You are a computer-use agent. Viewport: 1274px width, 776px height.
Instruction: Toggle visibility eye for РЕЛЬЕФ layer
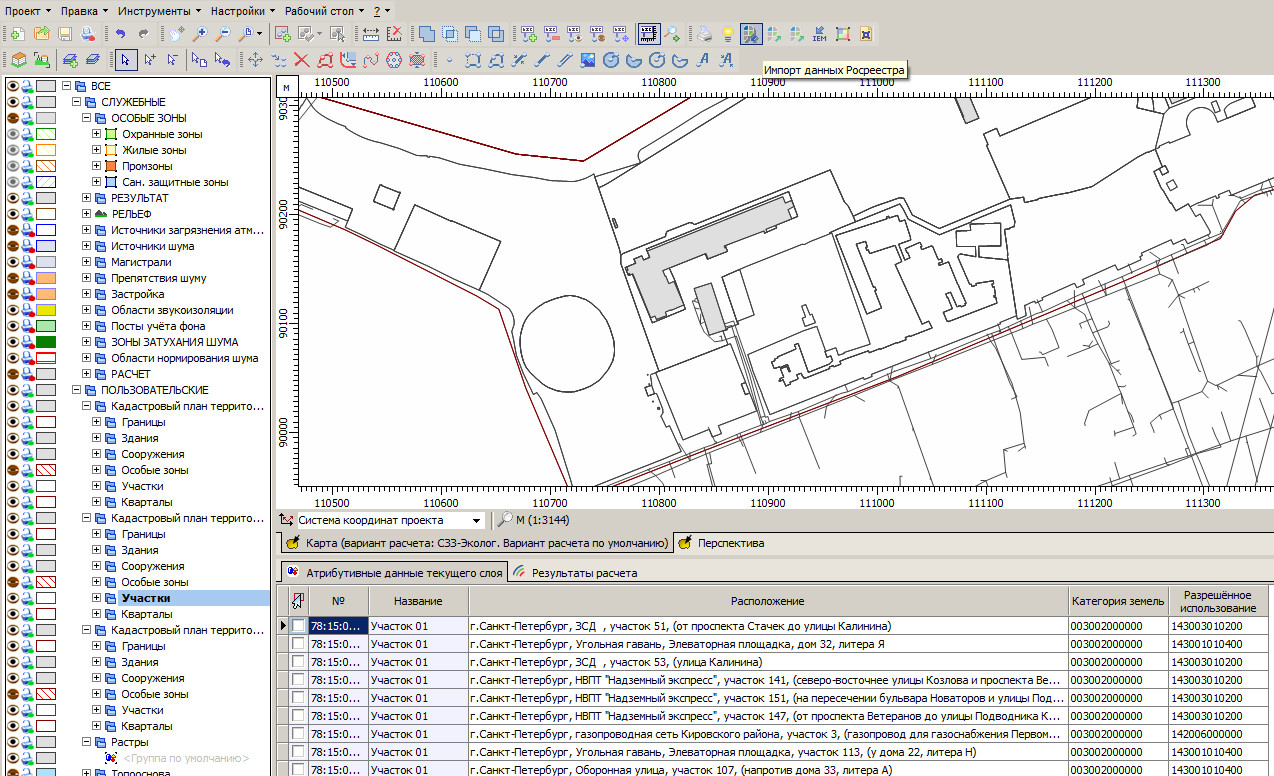(13, 214)
